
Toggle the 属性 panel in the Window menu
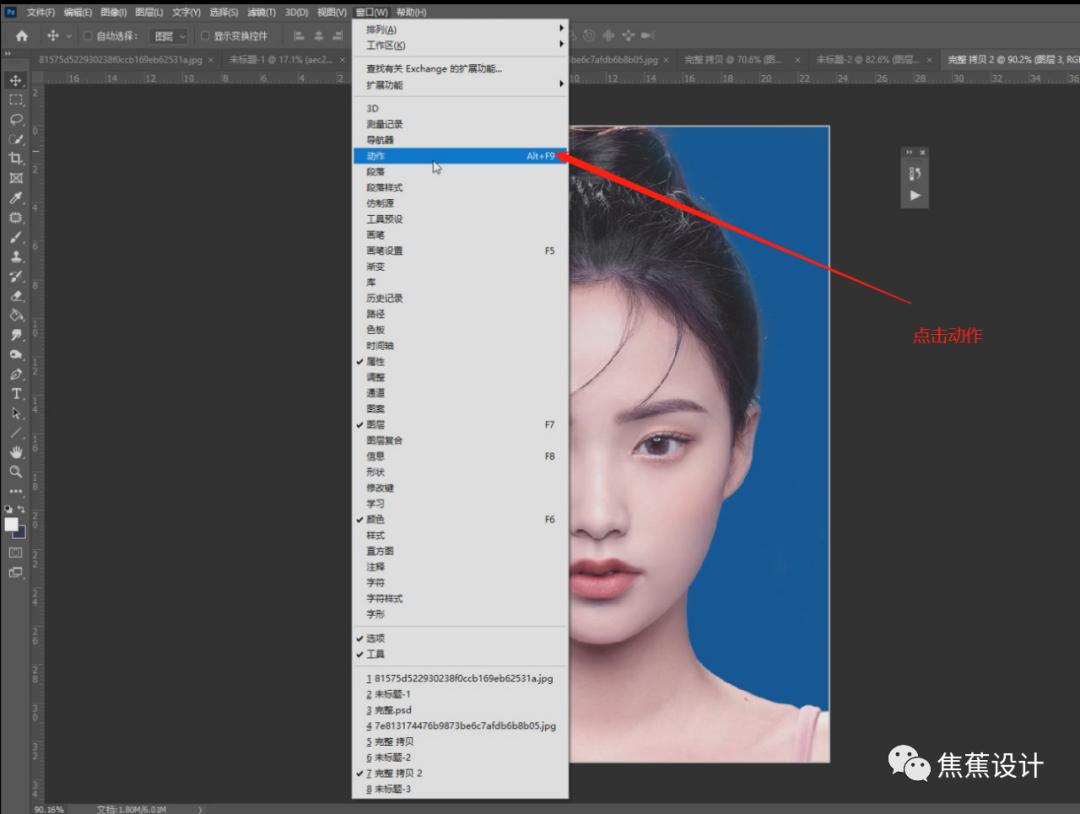pyautogui.click(x=378, y=361)
